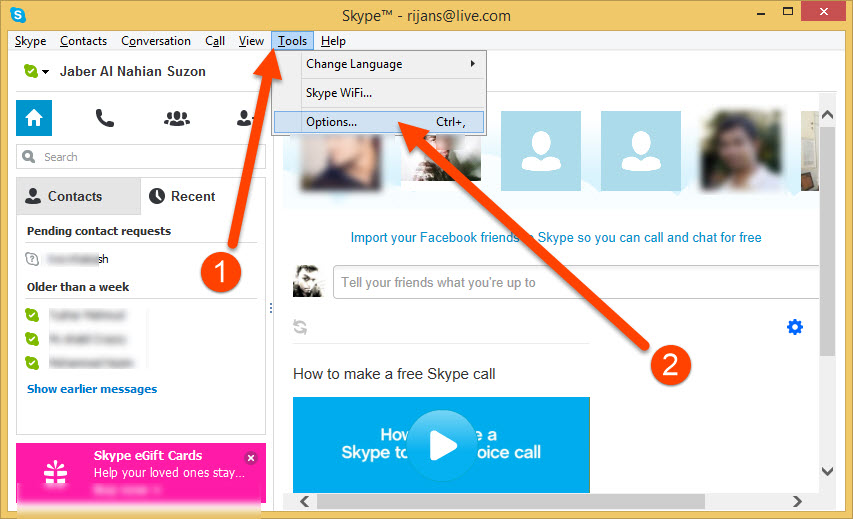This screenshot has width=853, height=519.
Task: Click the mood message input box
Action: click(x=576, y=282)
